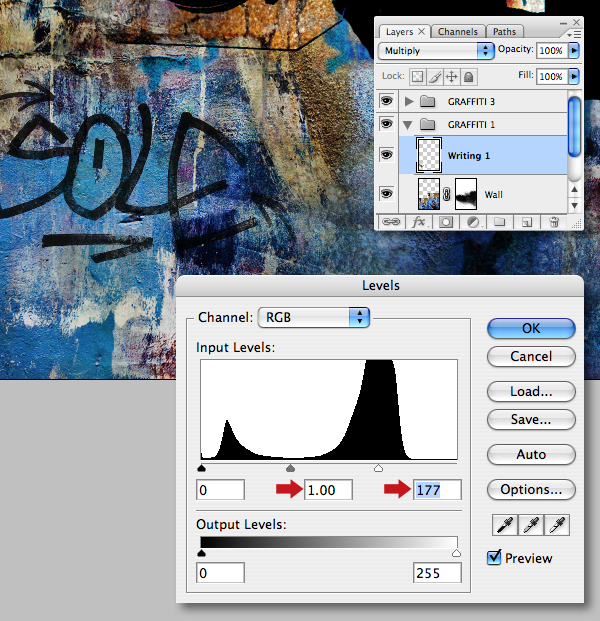Viewport: 600px width, 621px height.
Task: Click Layers panel scroll up arrow
Action: coord(574,190)
